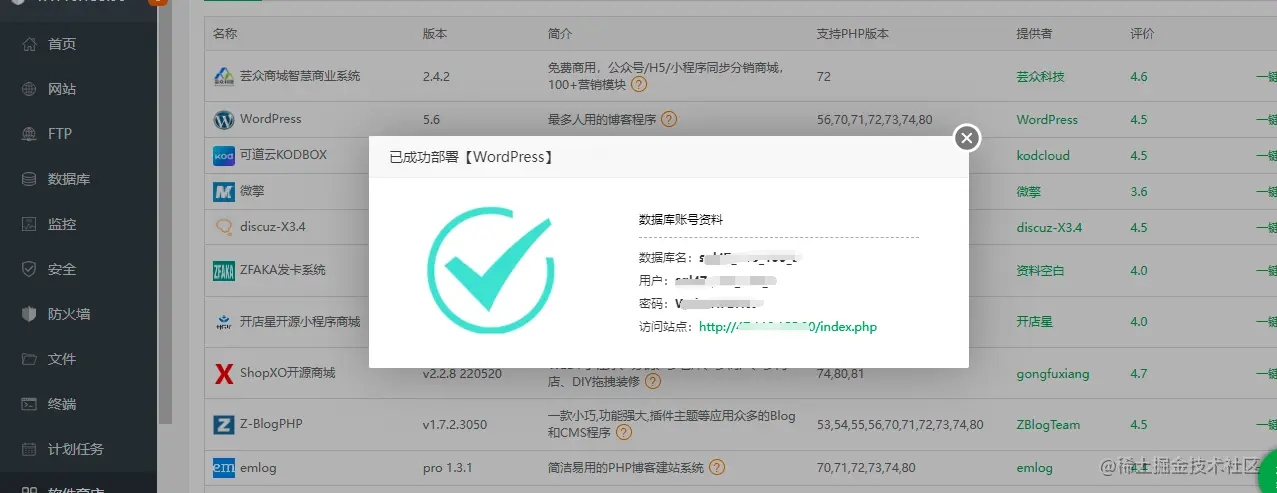Click the home icon beside 首页
1277x493 pixels.
(29, 44)
